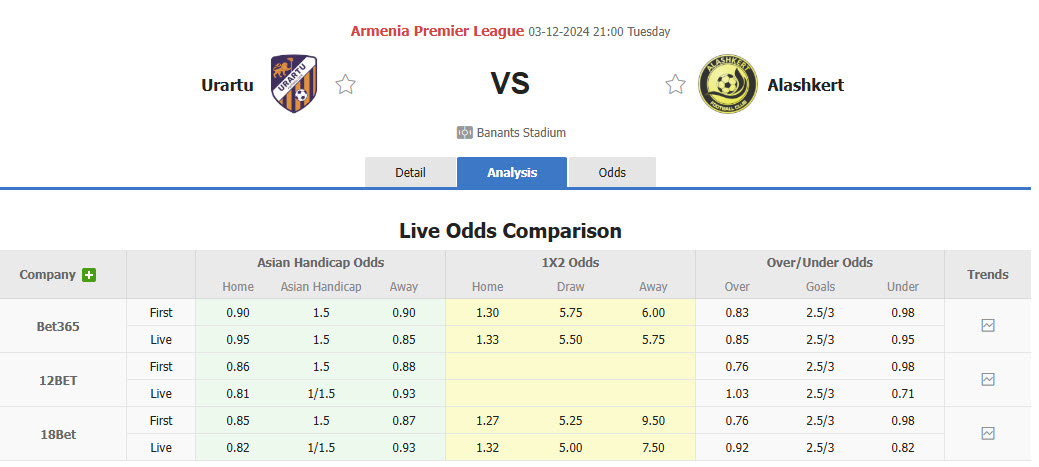Open the Odds tab
Screen dimensions: 1039x467
click(x=612, y=172)
